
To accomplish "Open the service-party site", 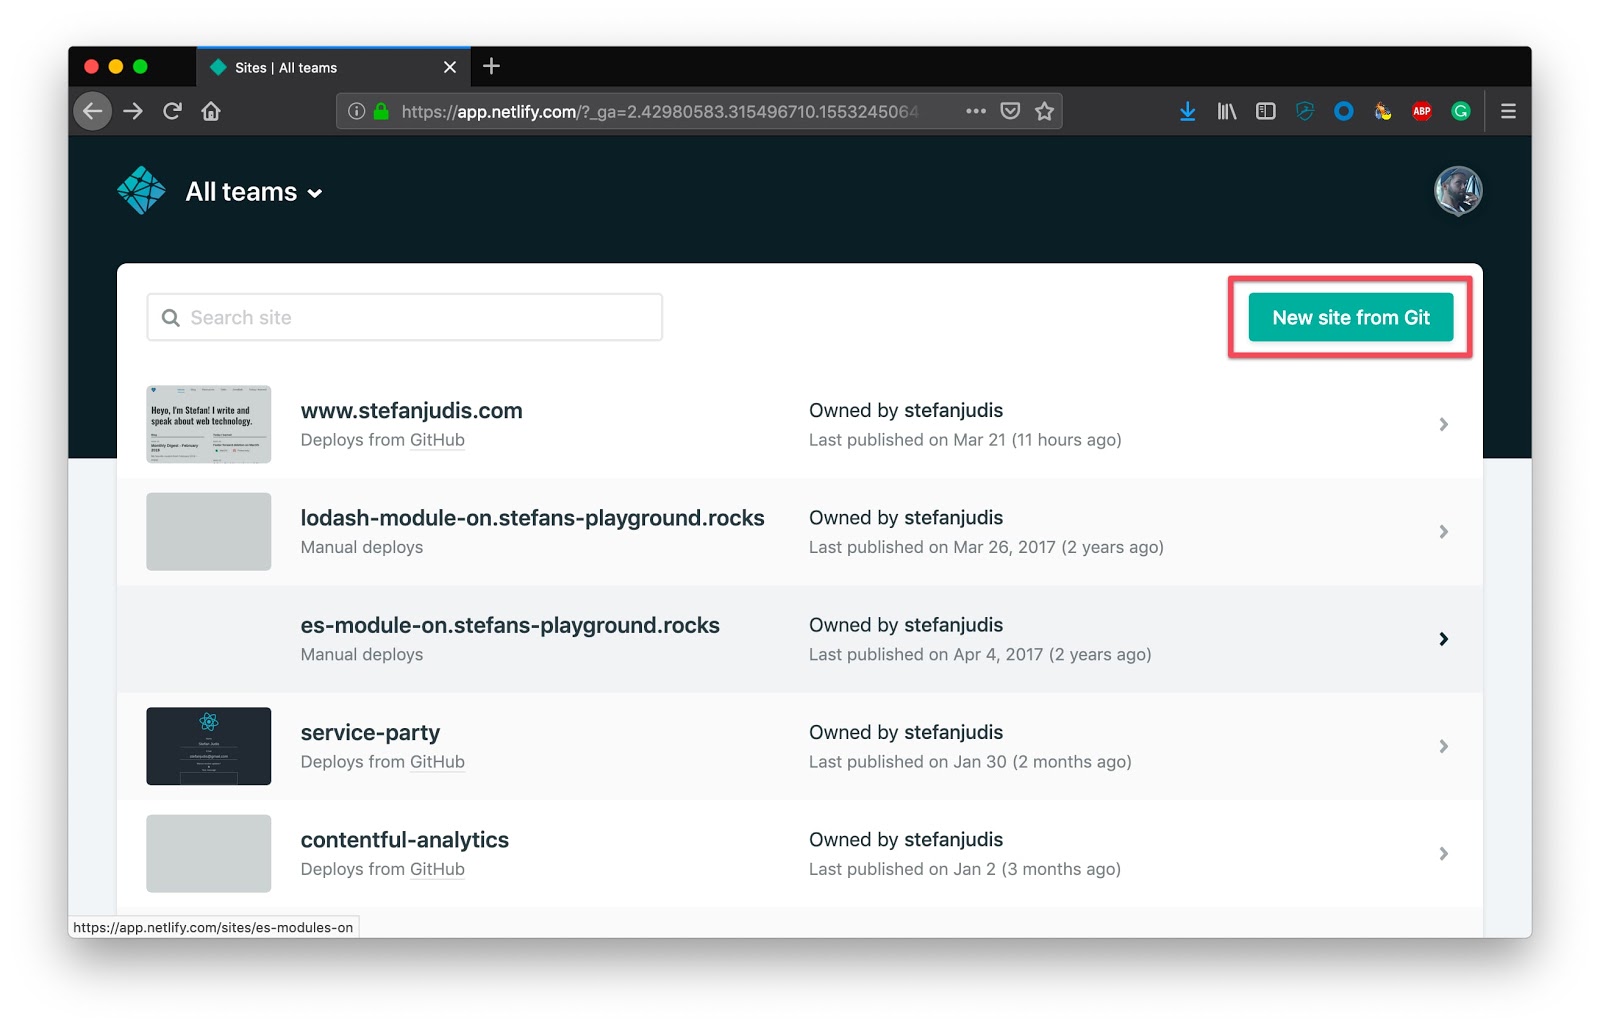I will coord(370,733).
